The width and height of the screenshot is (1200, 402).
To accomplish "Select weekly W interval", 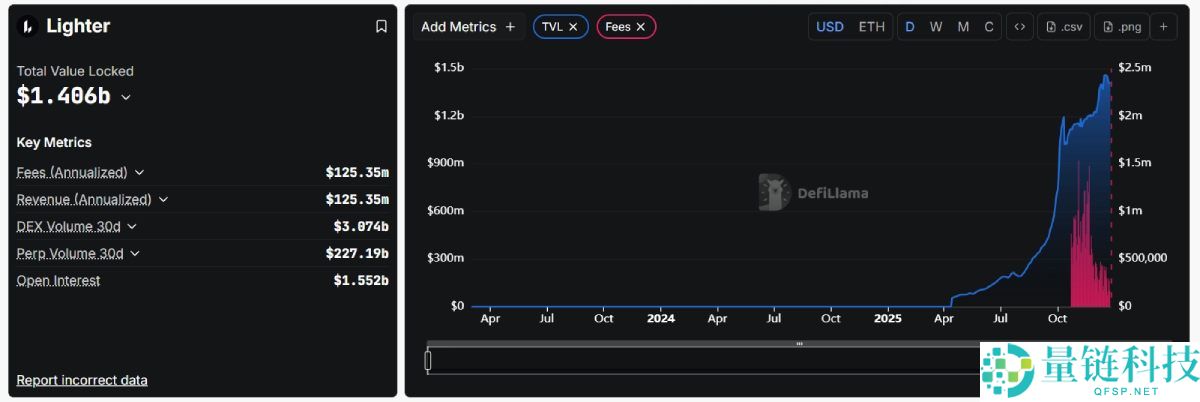I will coord(936,27).
